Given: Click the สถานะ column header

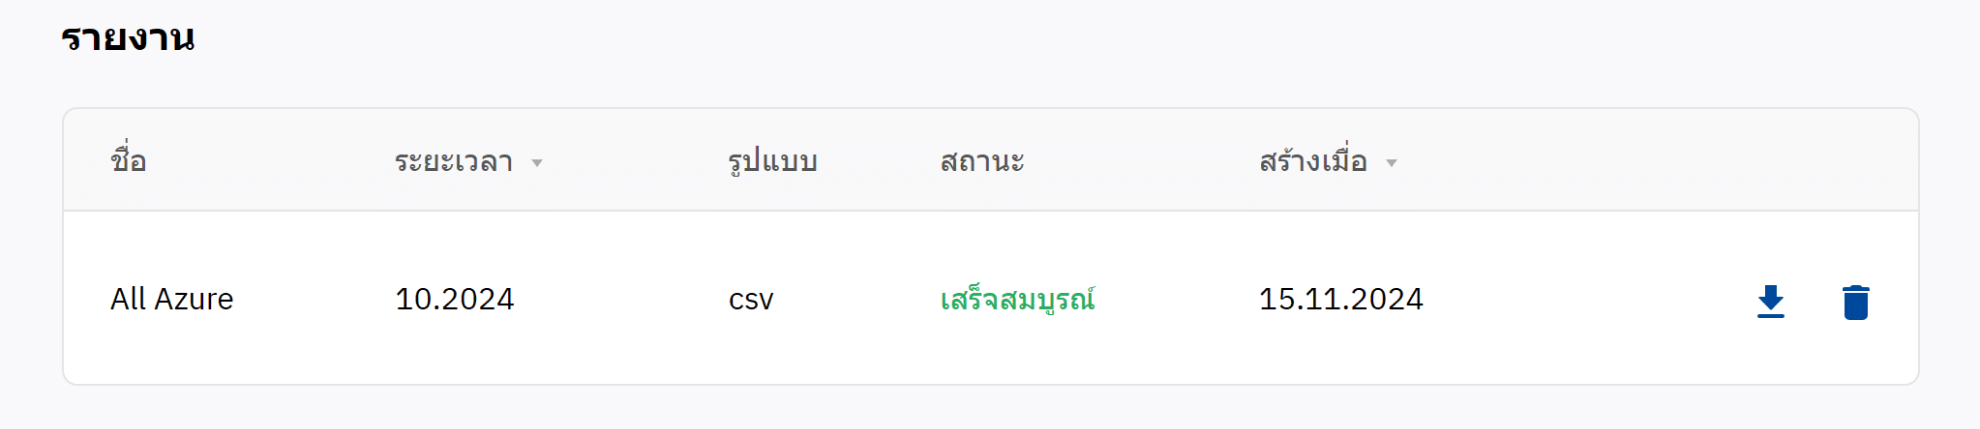Looking at the screenshot, I should point(982,161).
